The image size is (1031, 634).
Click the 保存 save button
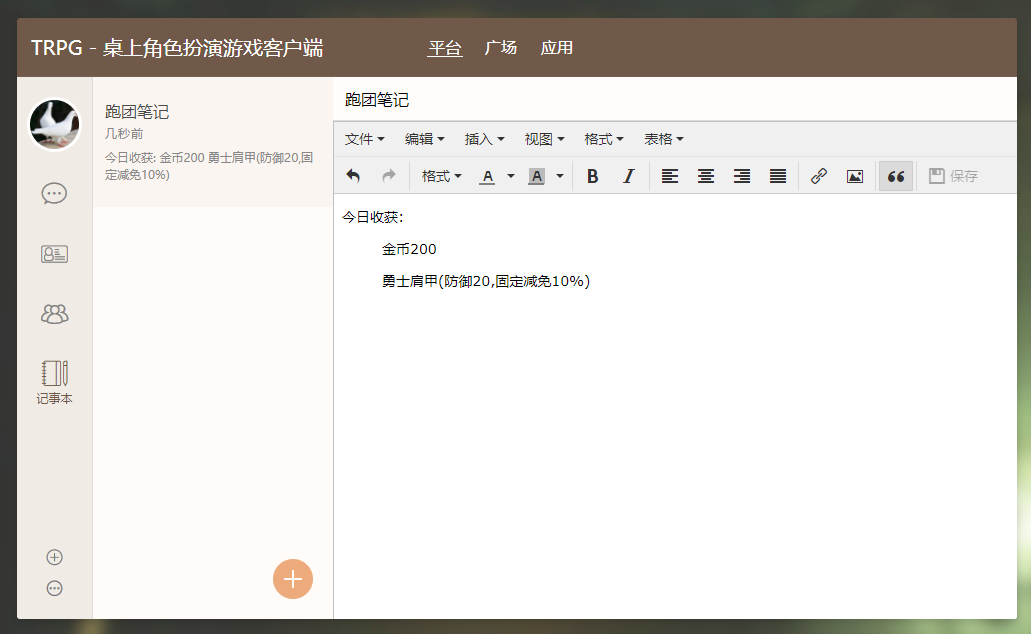click(953, 176)
